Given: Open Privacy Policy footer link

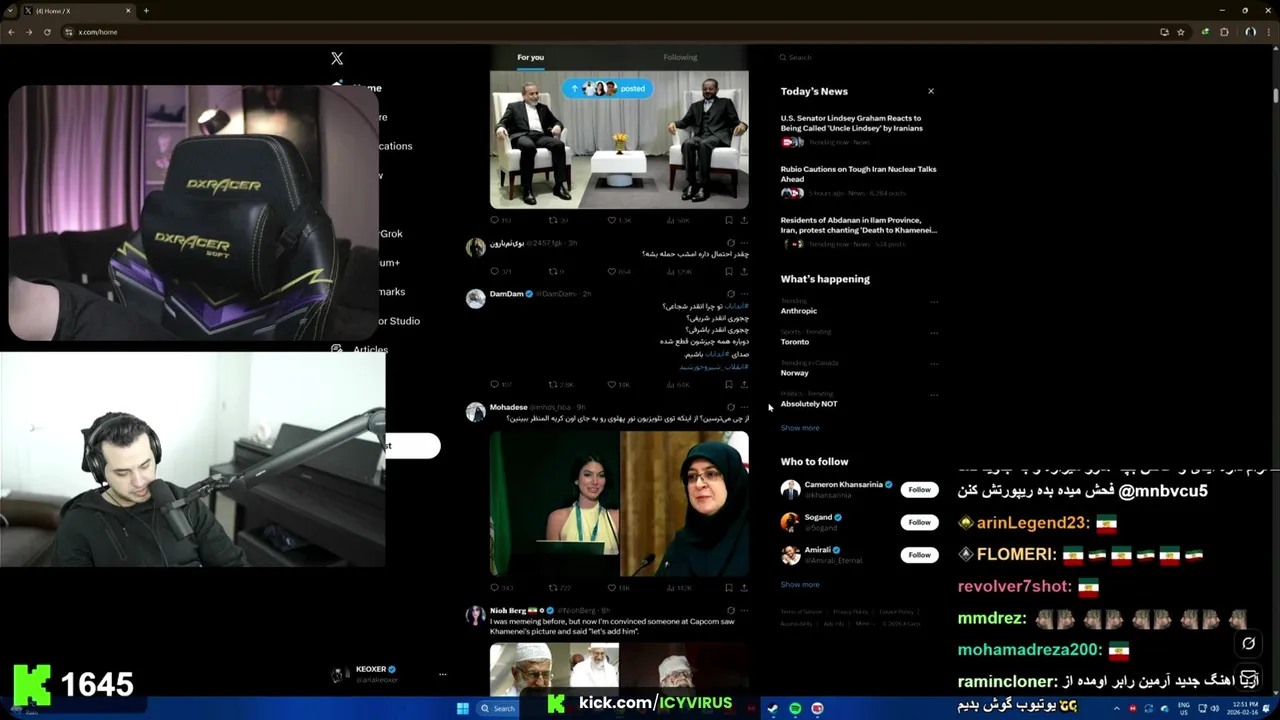Looking at the screenshot, I should pyautogui.click(x=850, y=612).
